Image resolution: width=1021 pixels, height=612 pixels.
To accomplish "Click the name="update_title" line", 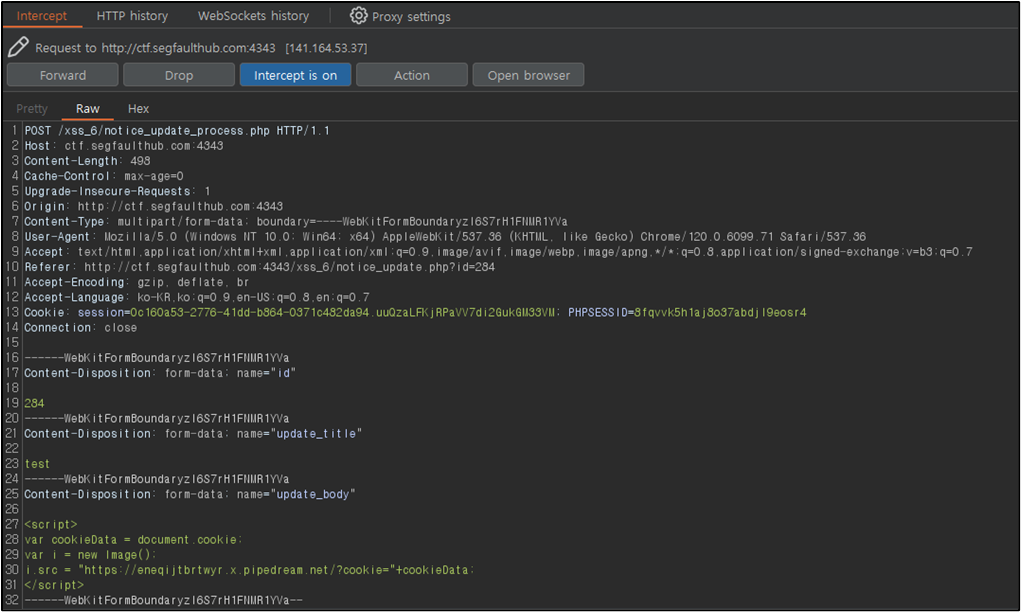I will (x=193, y=434).
